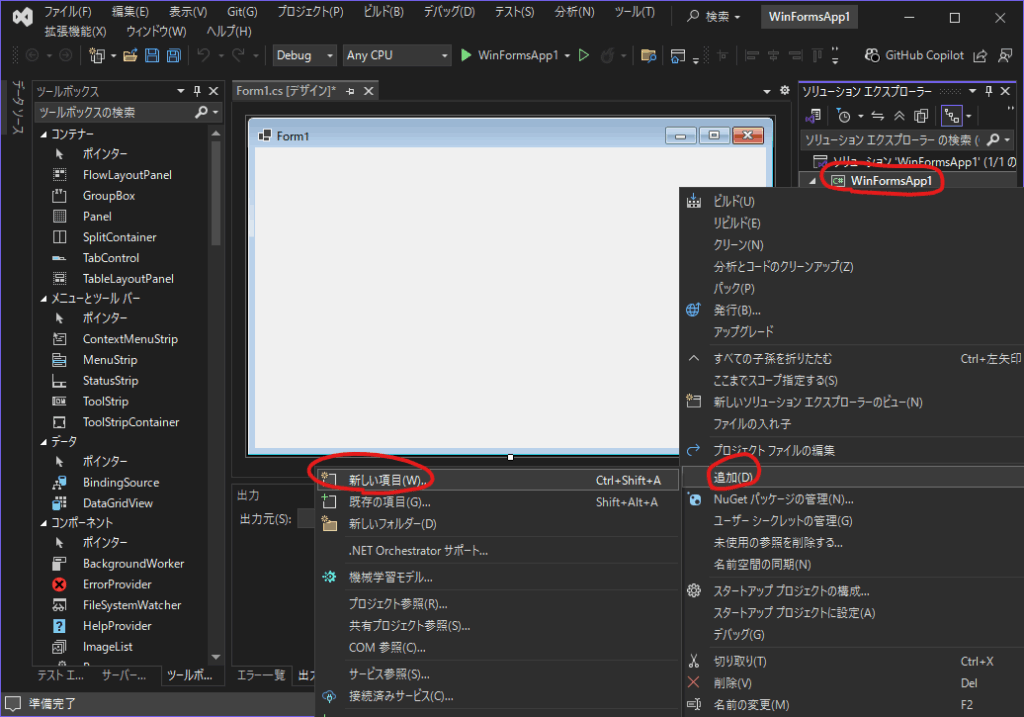Click the Show All Files icon in Solution Explorer

click(921, 116)
